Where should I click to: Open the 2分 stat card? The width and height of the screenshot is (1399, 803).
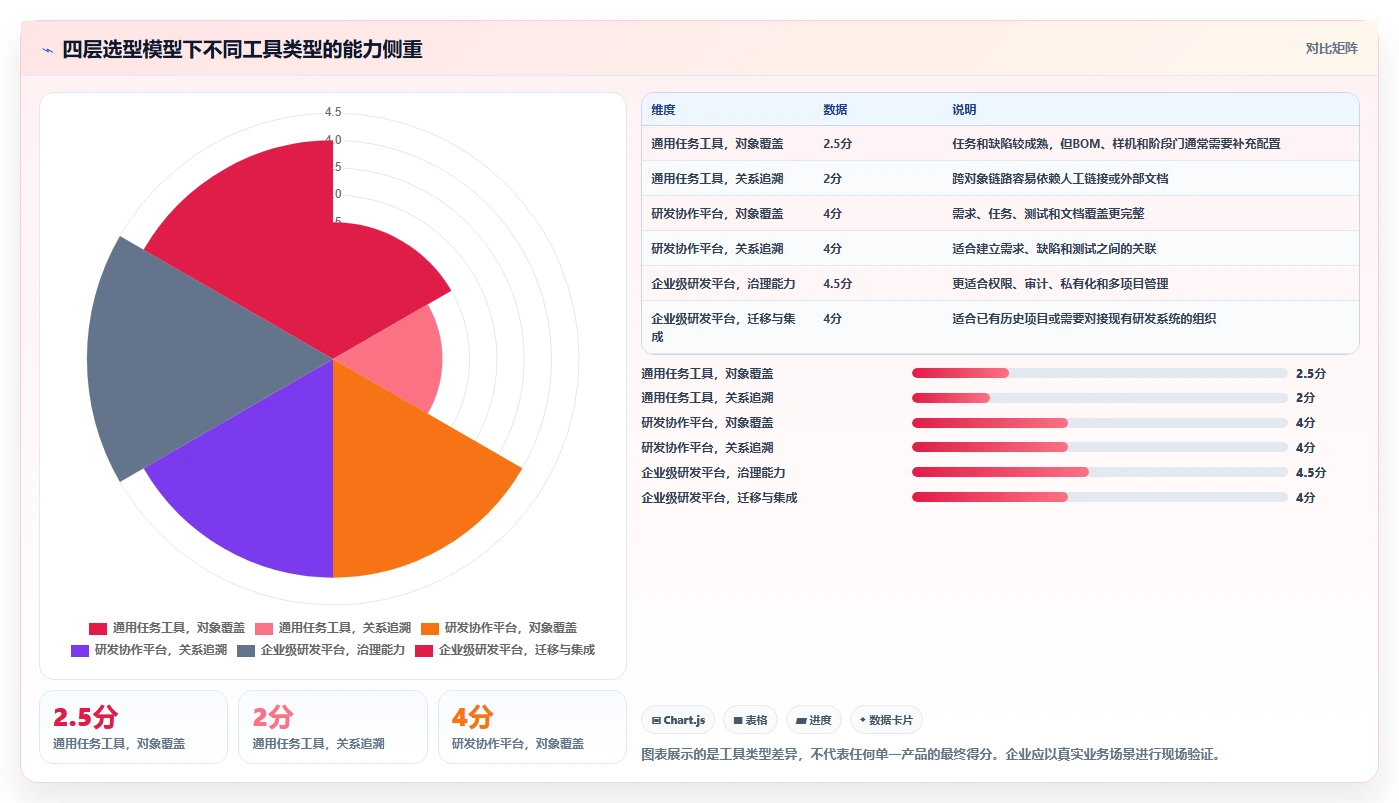point(333,727)
